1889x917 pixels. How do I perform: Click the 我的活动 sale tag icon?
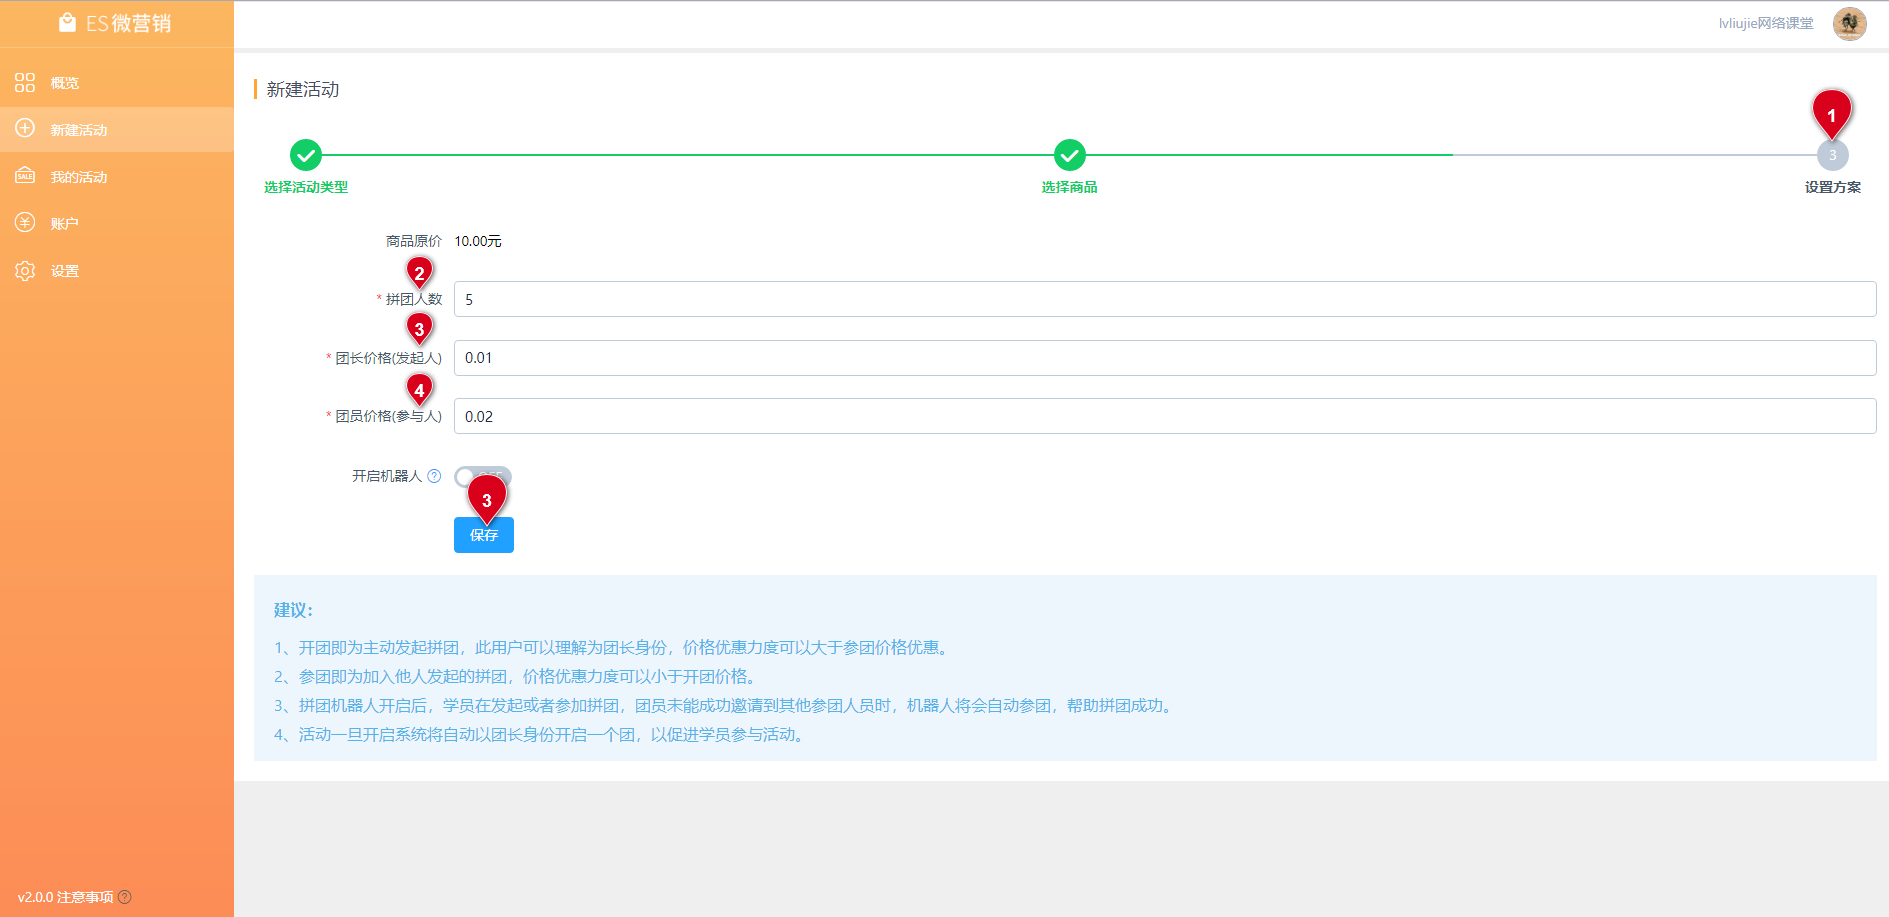[x=25, y=176]
